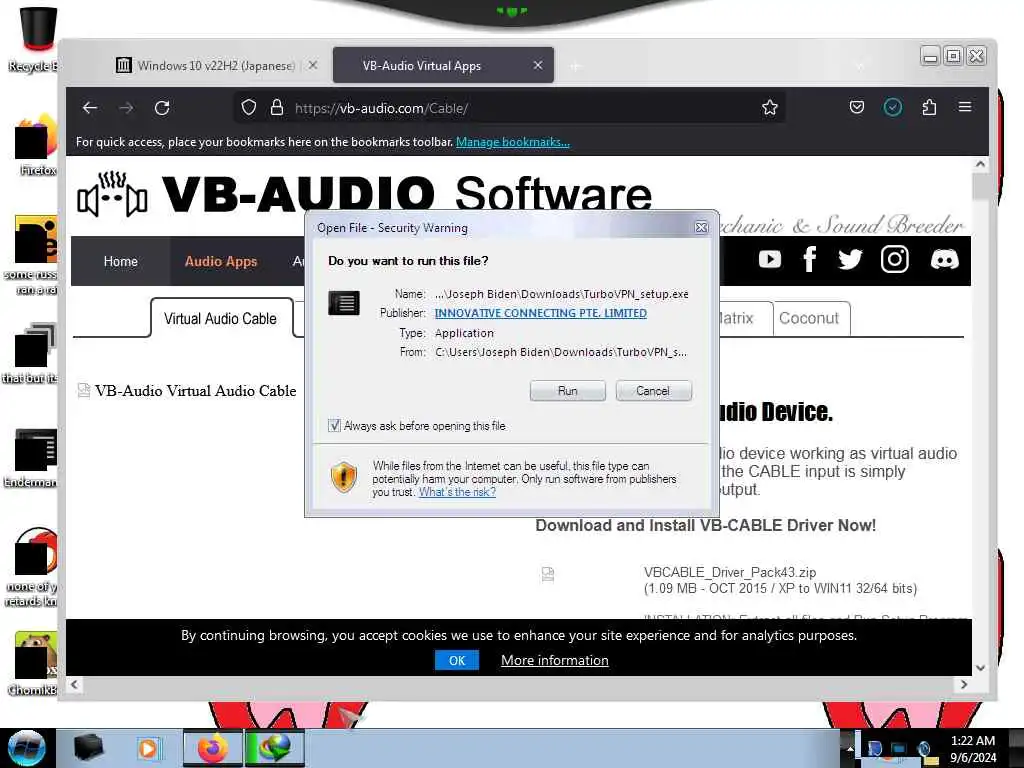Image resolution: width=1024 pixels, height=768 pixels.
Task: Click Cancel in the security warning
Action: coord(653,391)
